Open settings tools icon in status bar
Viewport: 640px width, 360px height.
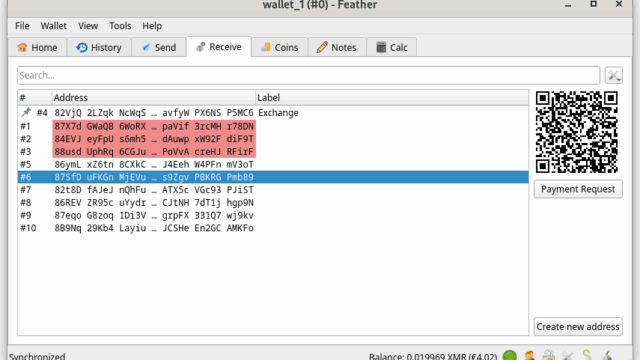(567, 355)
